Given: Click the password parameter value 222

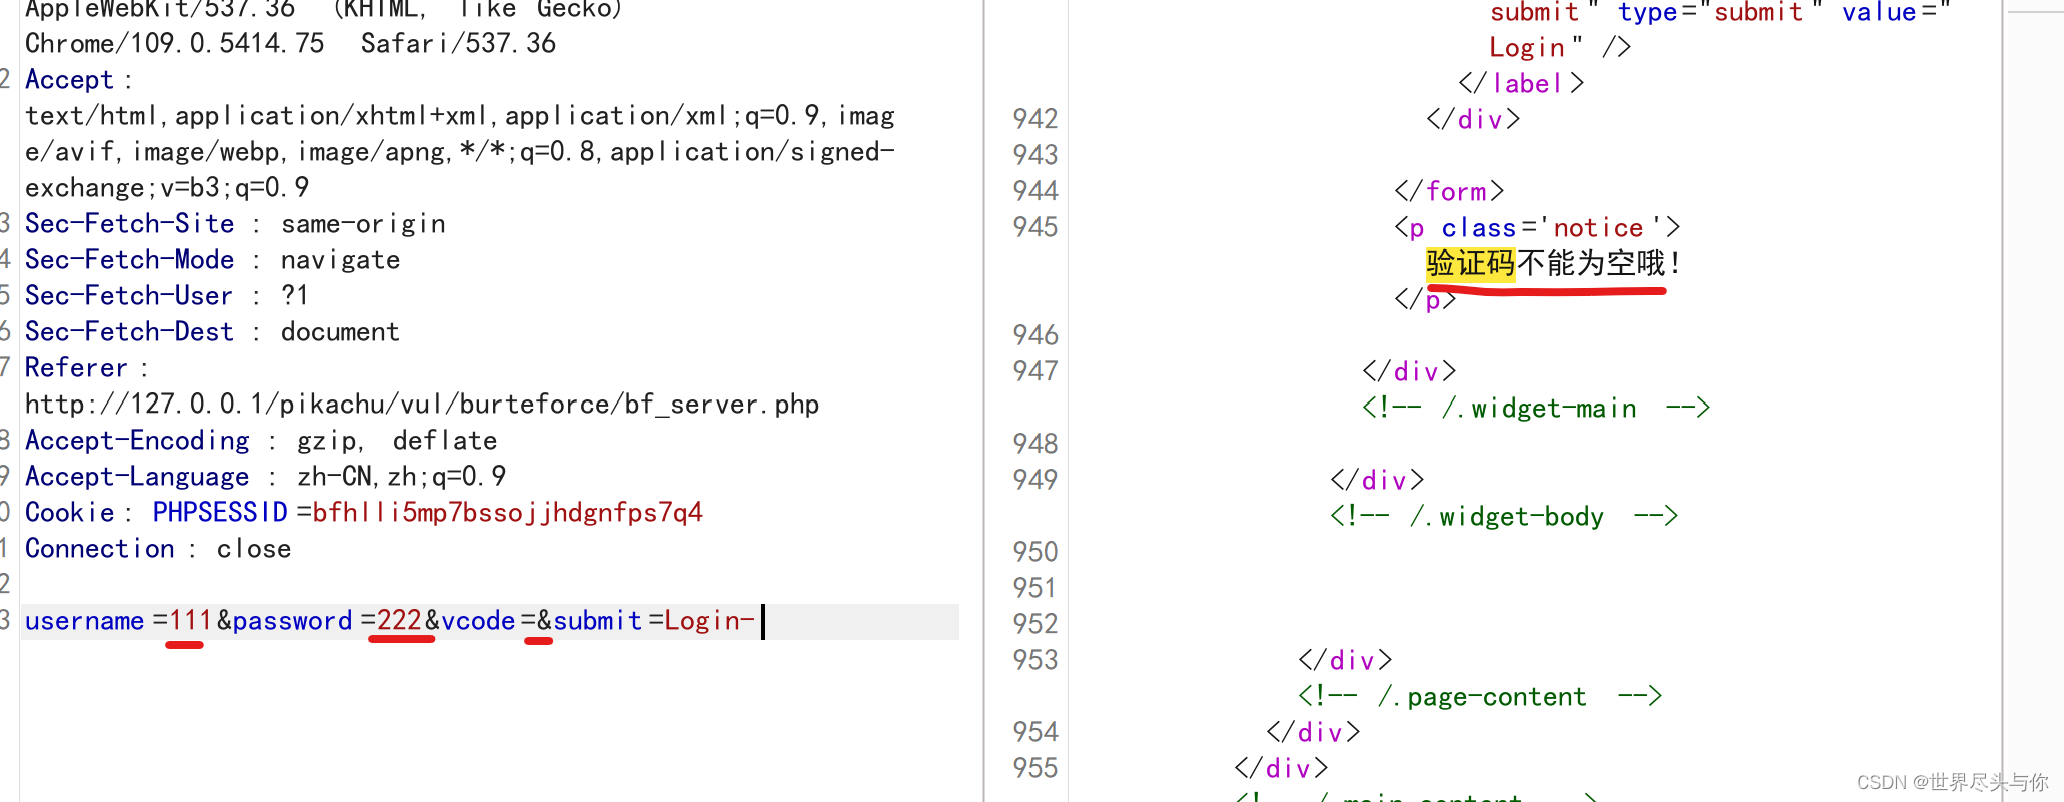Looking at the screenshot, I should [399, 621].
